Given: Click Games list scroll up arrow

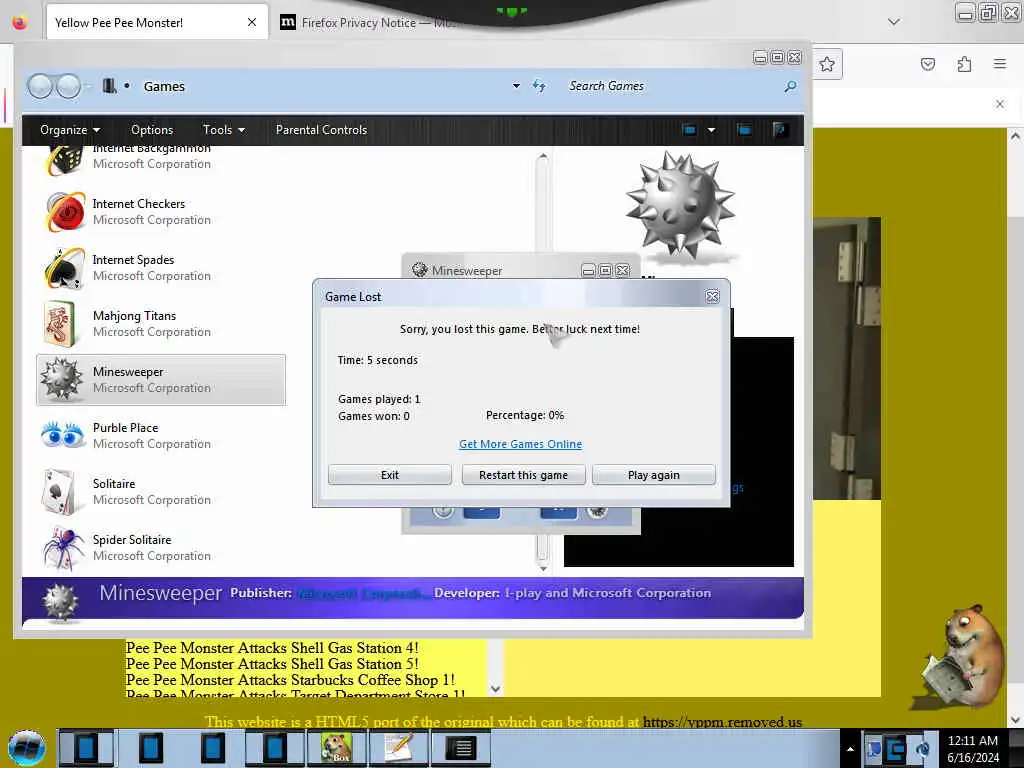Looking at the screenshot, I should [x=543, y=157].
